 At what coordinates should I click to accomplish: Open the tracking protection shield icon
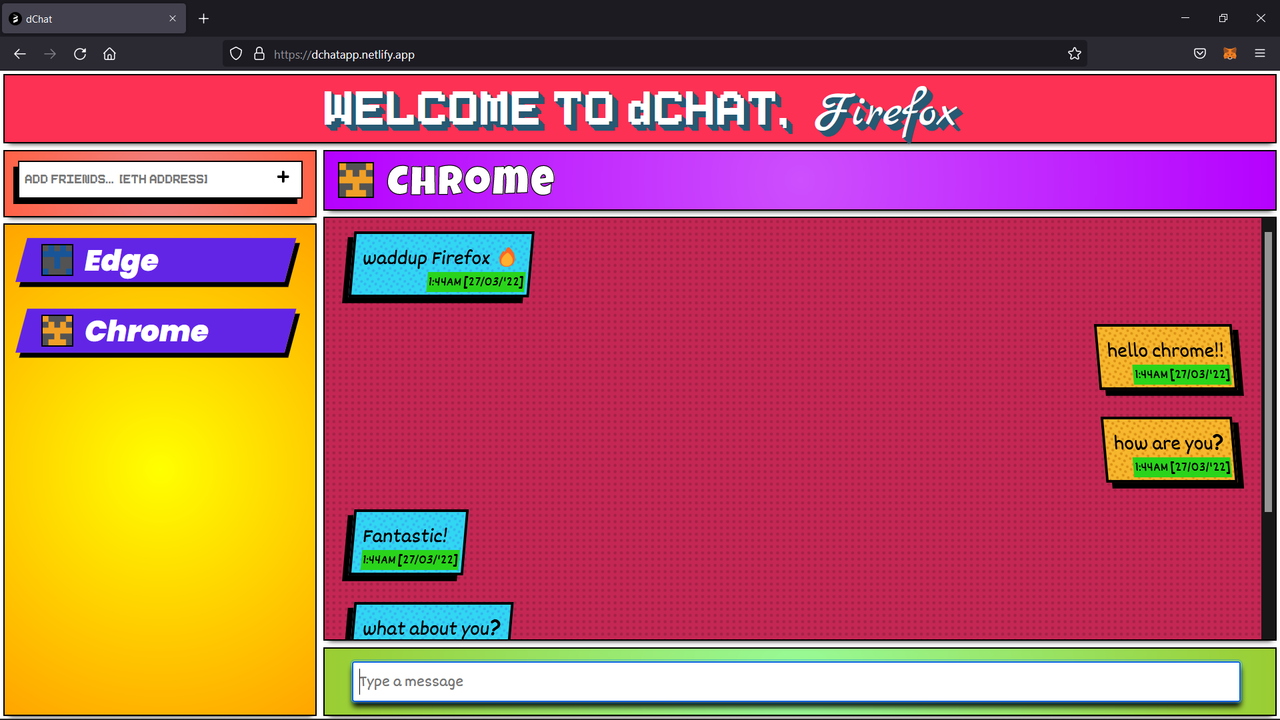point(236,54)
